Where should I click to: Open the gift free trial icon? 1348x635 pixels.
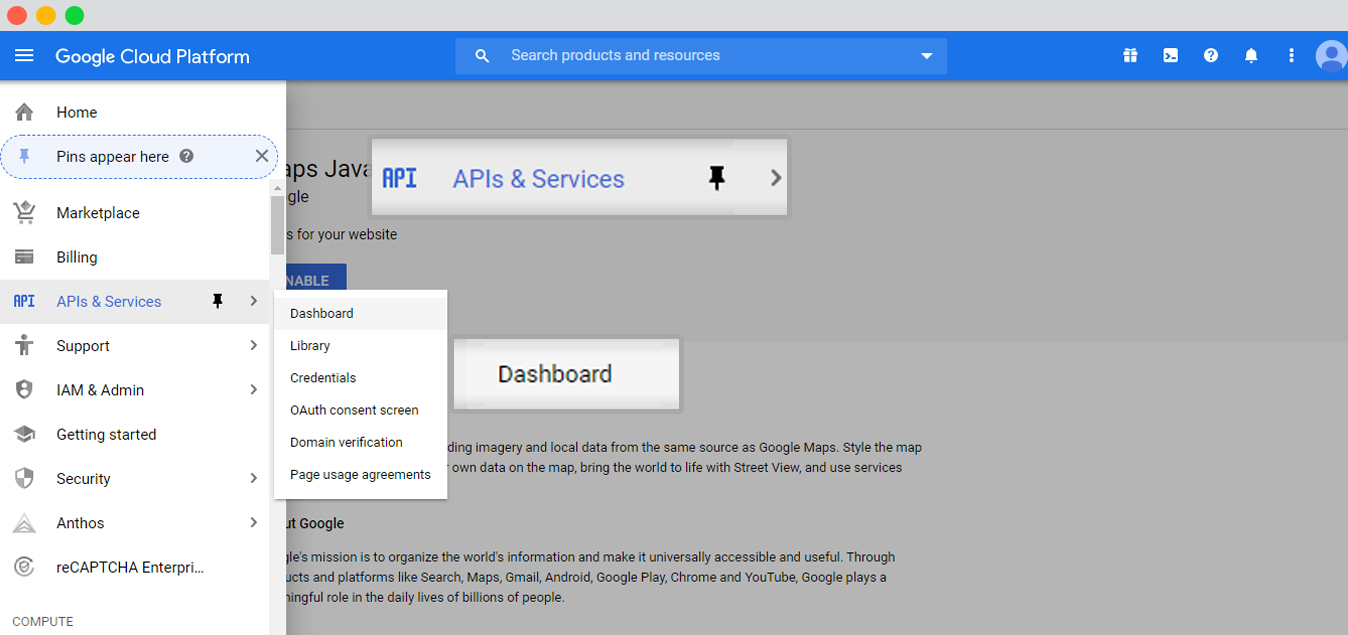point(1130,56)
